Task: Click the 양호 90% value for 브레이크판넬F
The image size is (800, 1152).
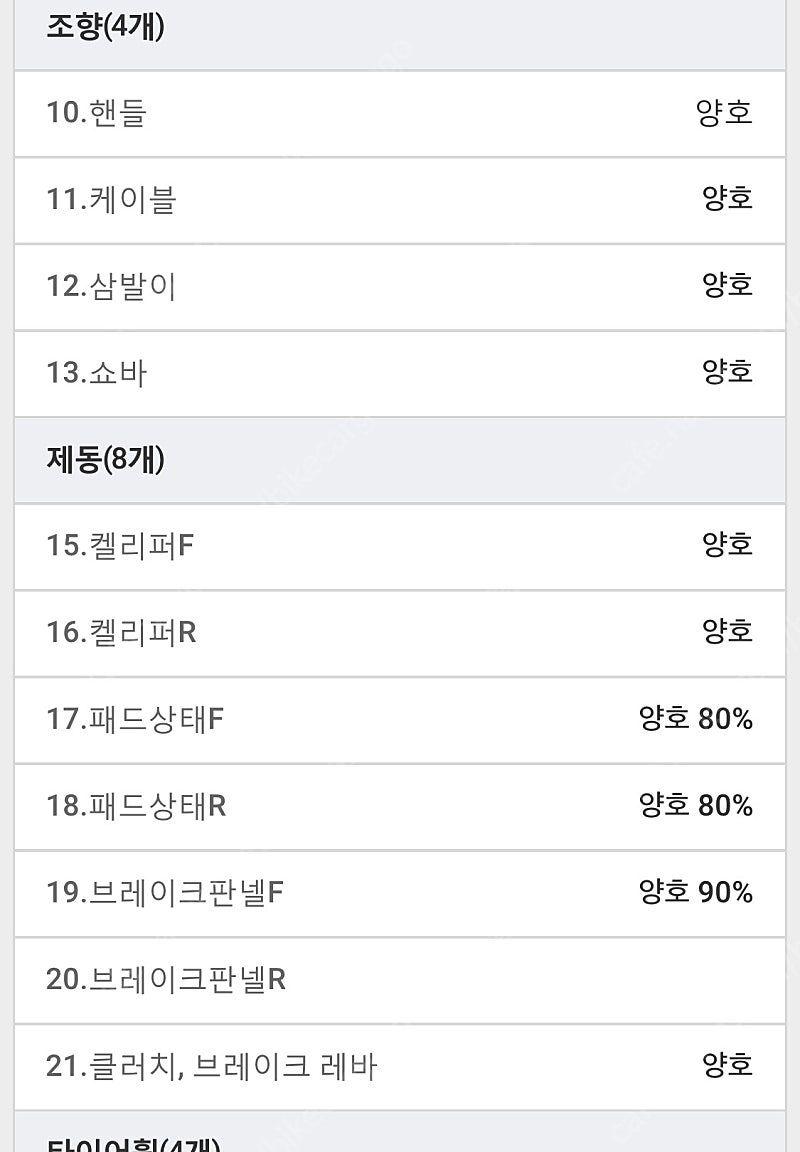Action: click(x=696, y=892)
